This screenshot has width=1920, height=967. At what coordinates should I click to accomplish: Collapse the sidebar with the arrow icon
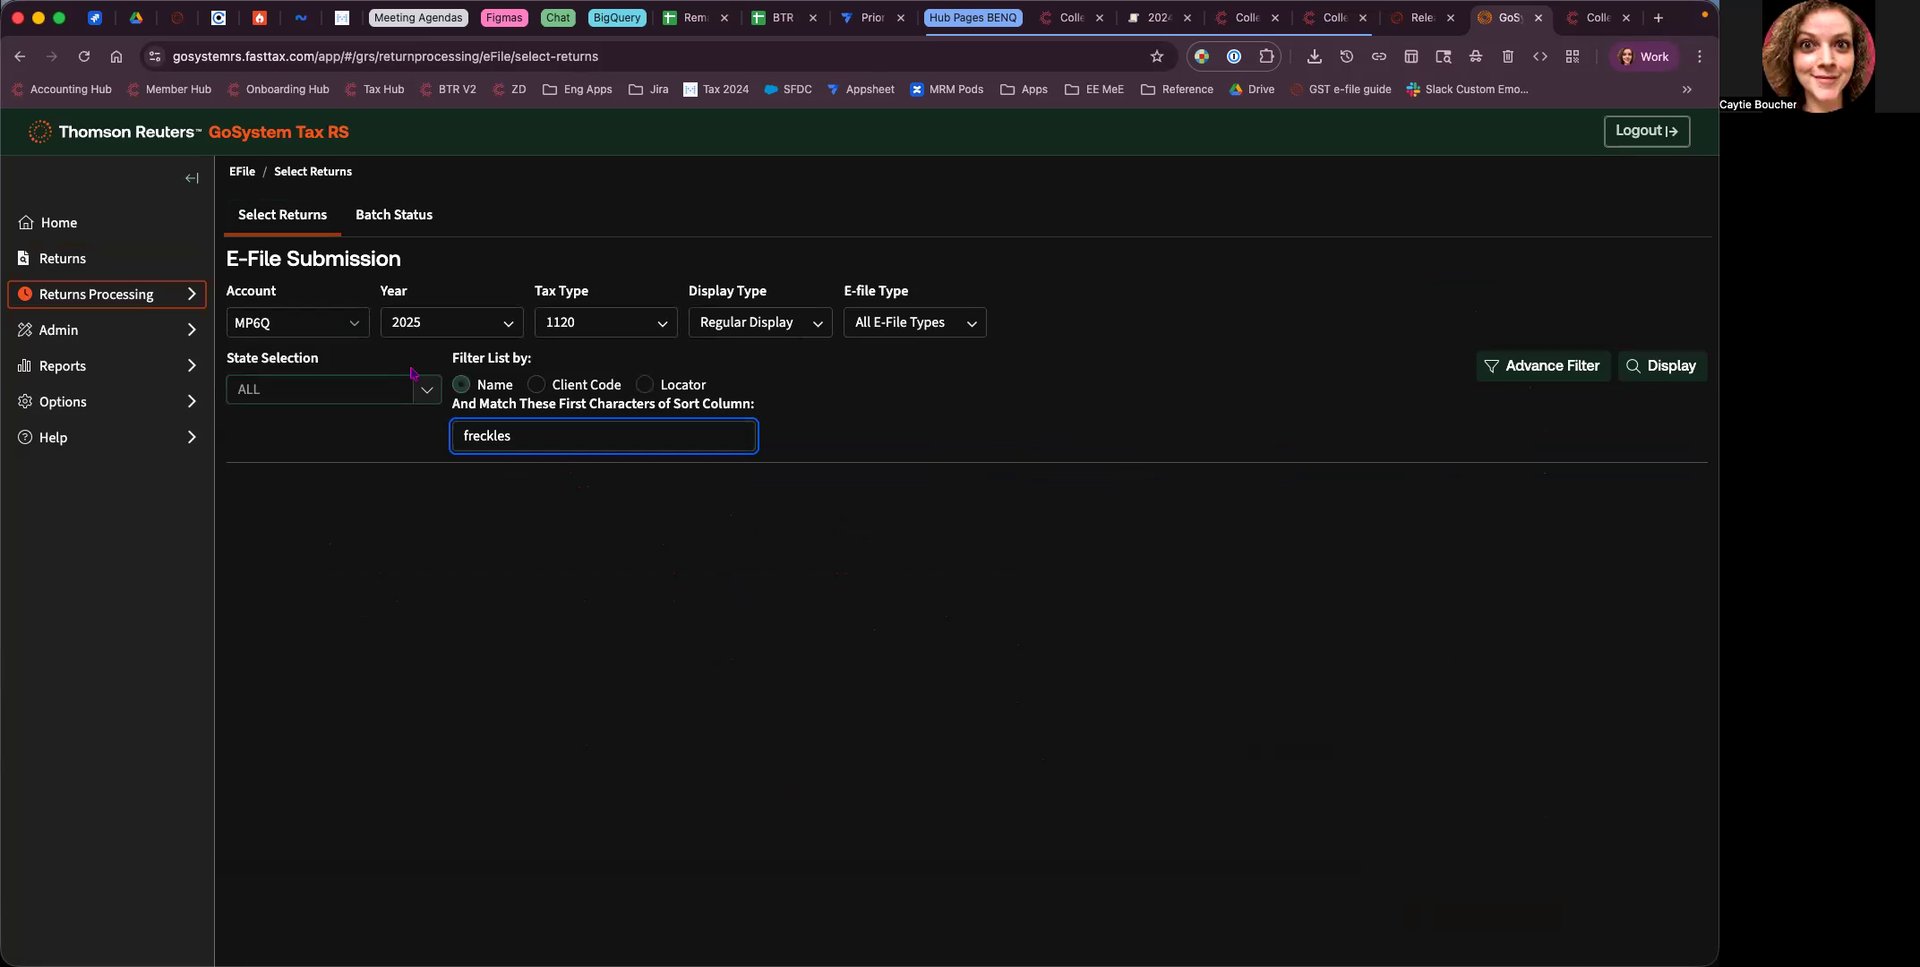click(x=192, y=178)
